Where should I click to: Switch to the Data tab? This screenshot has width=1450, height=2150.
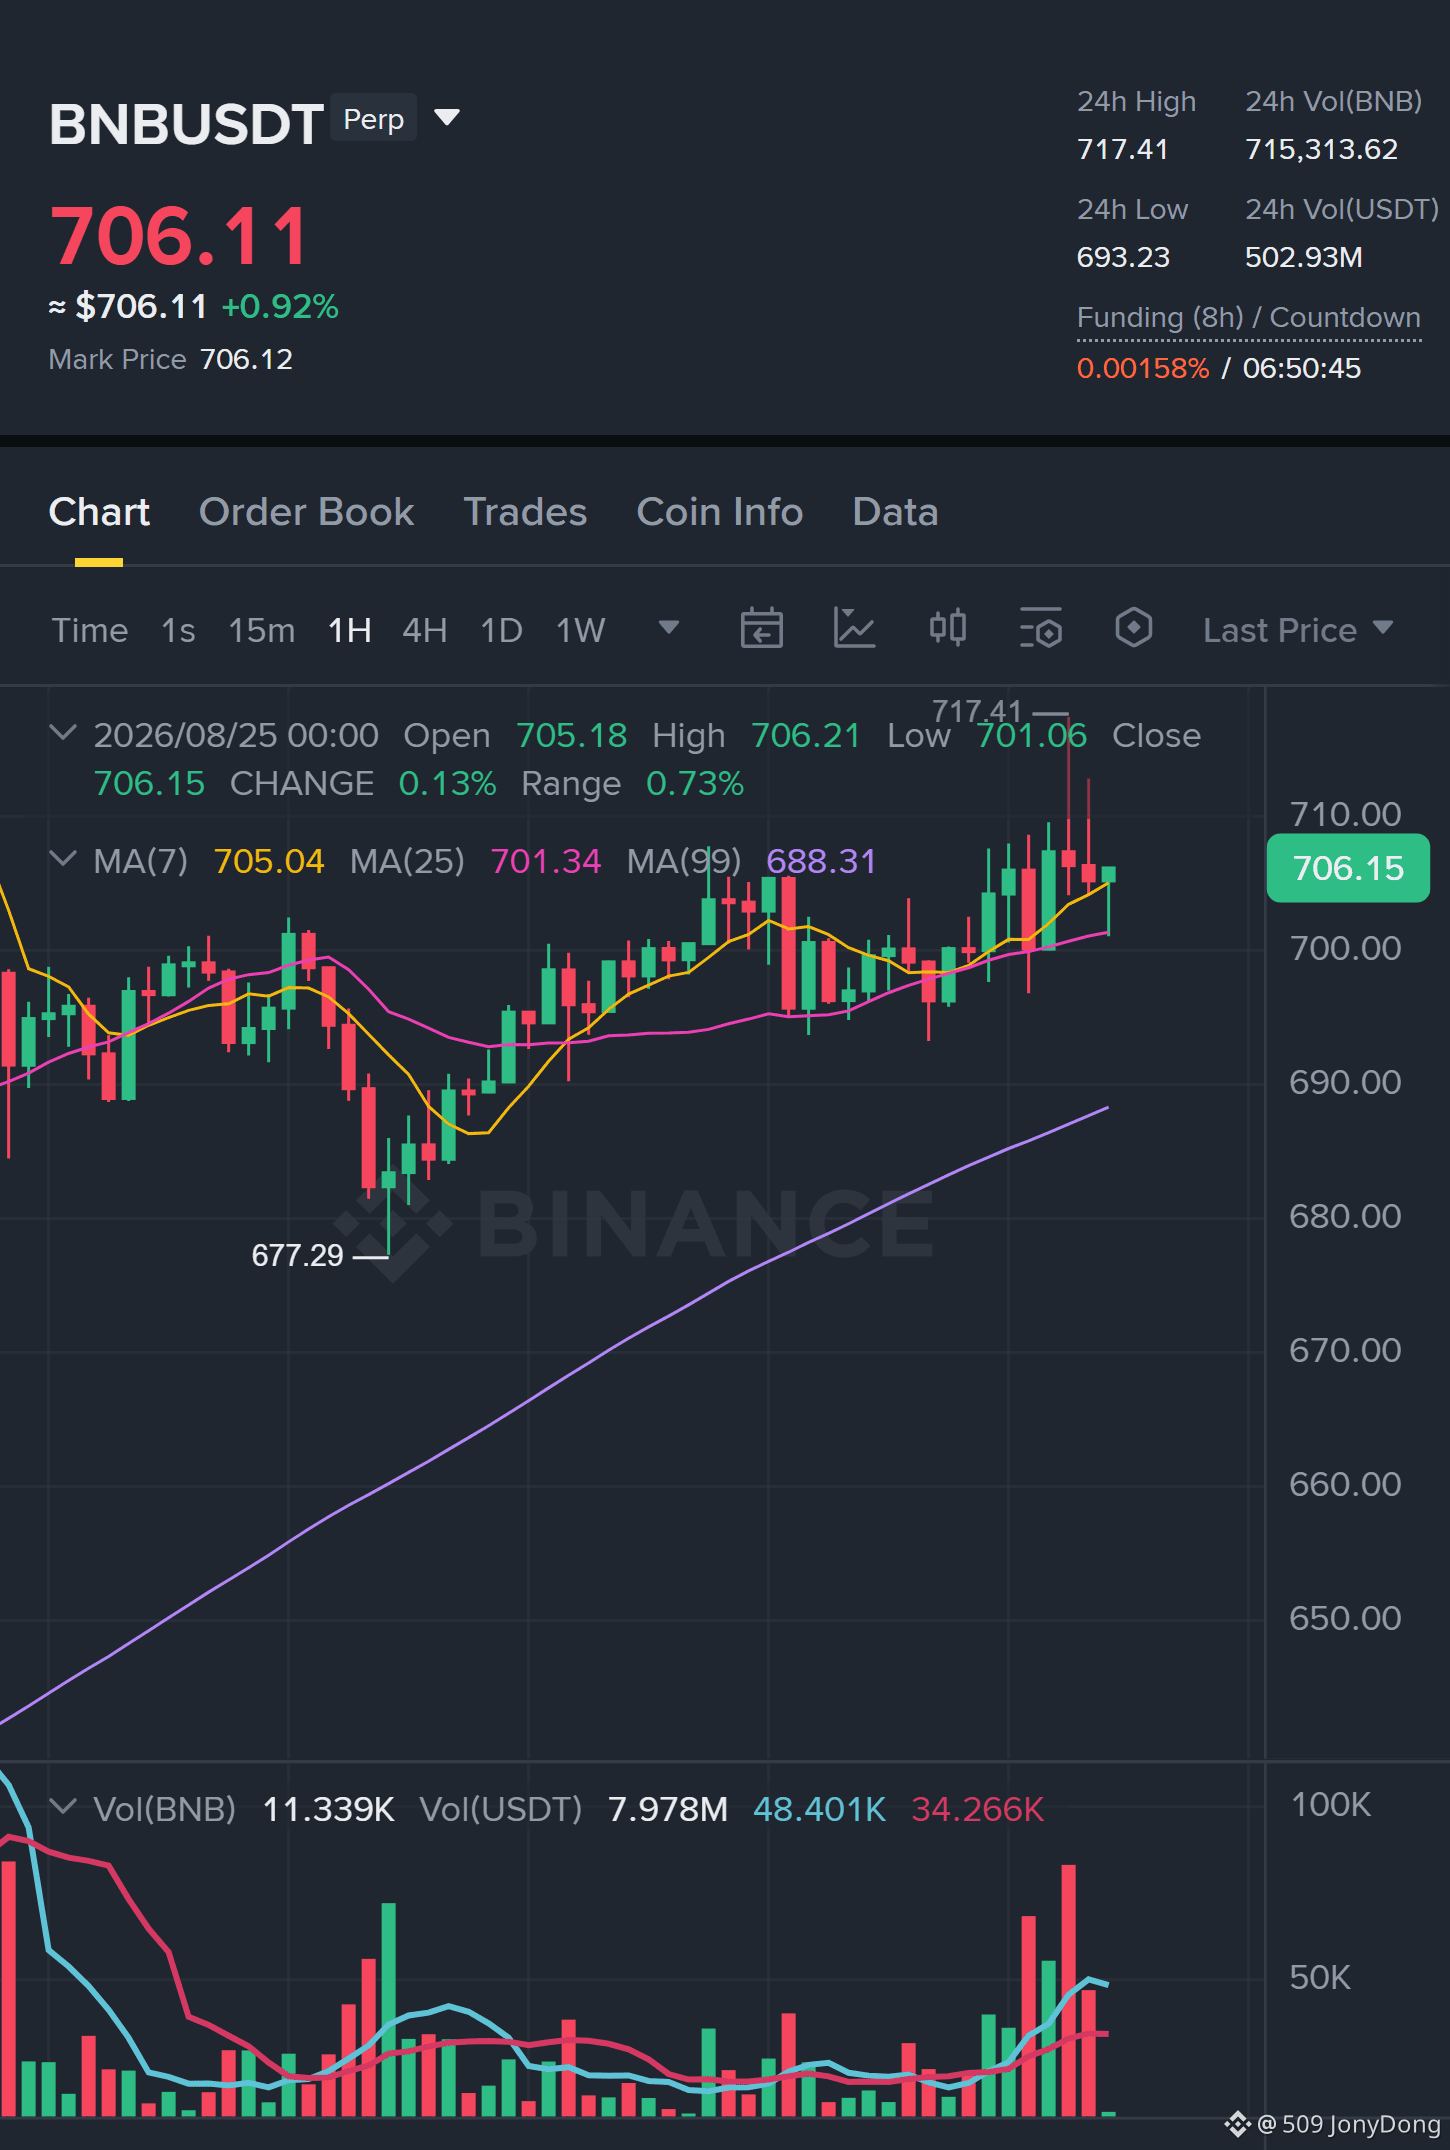pyautogui.click(x=895, y=512)
